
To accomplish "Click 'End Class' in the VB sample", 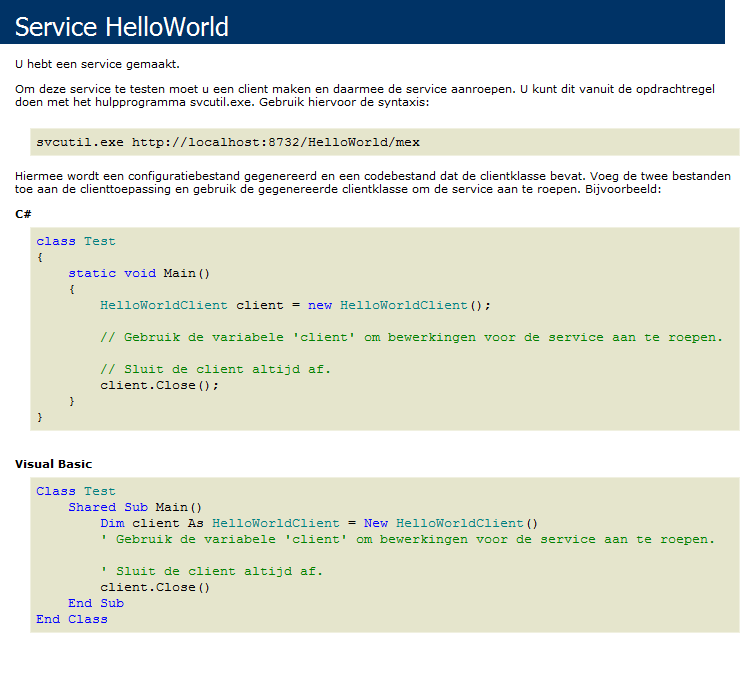I will [x=72, y=619].
